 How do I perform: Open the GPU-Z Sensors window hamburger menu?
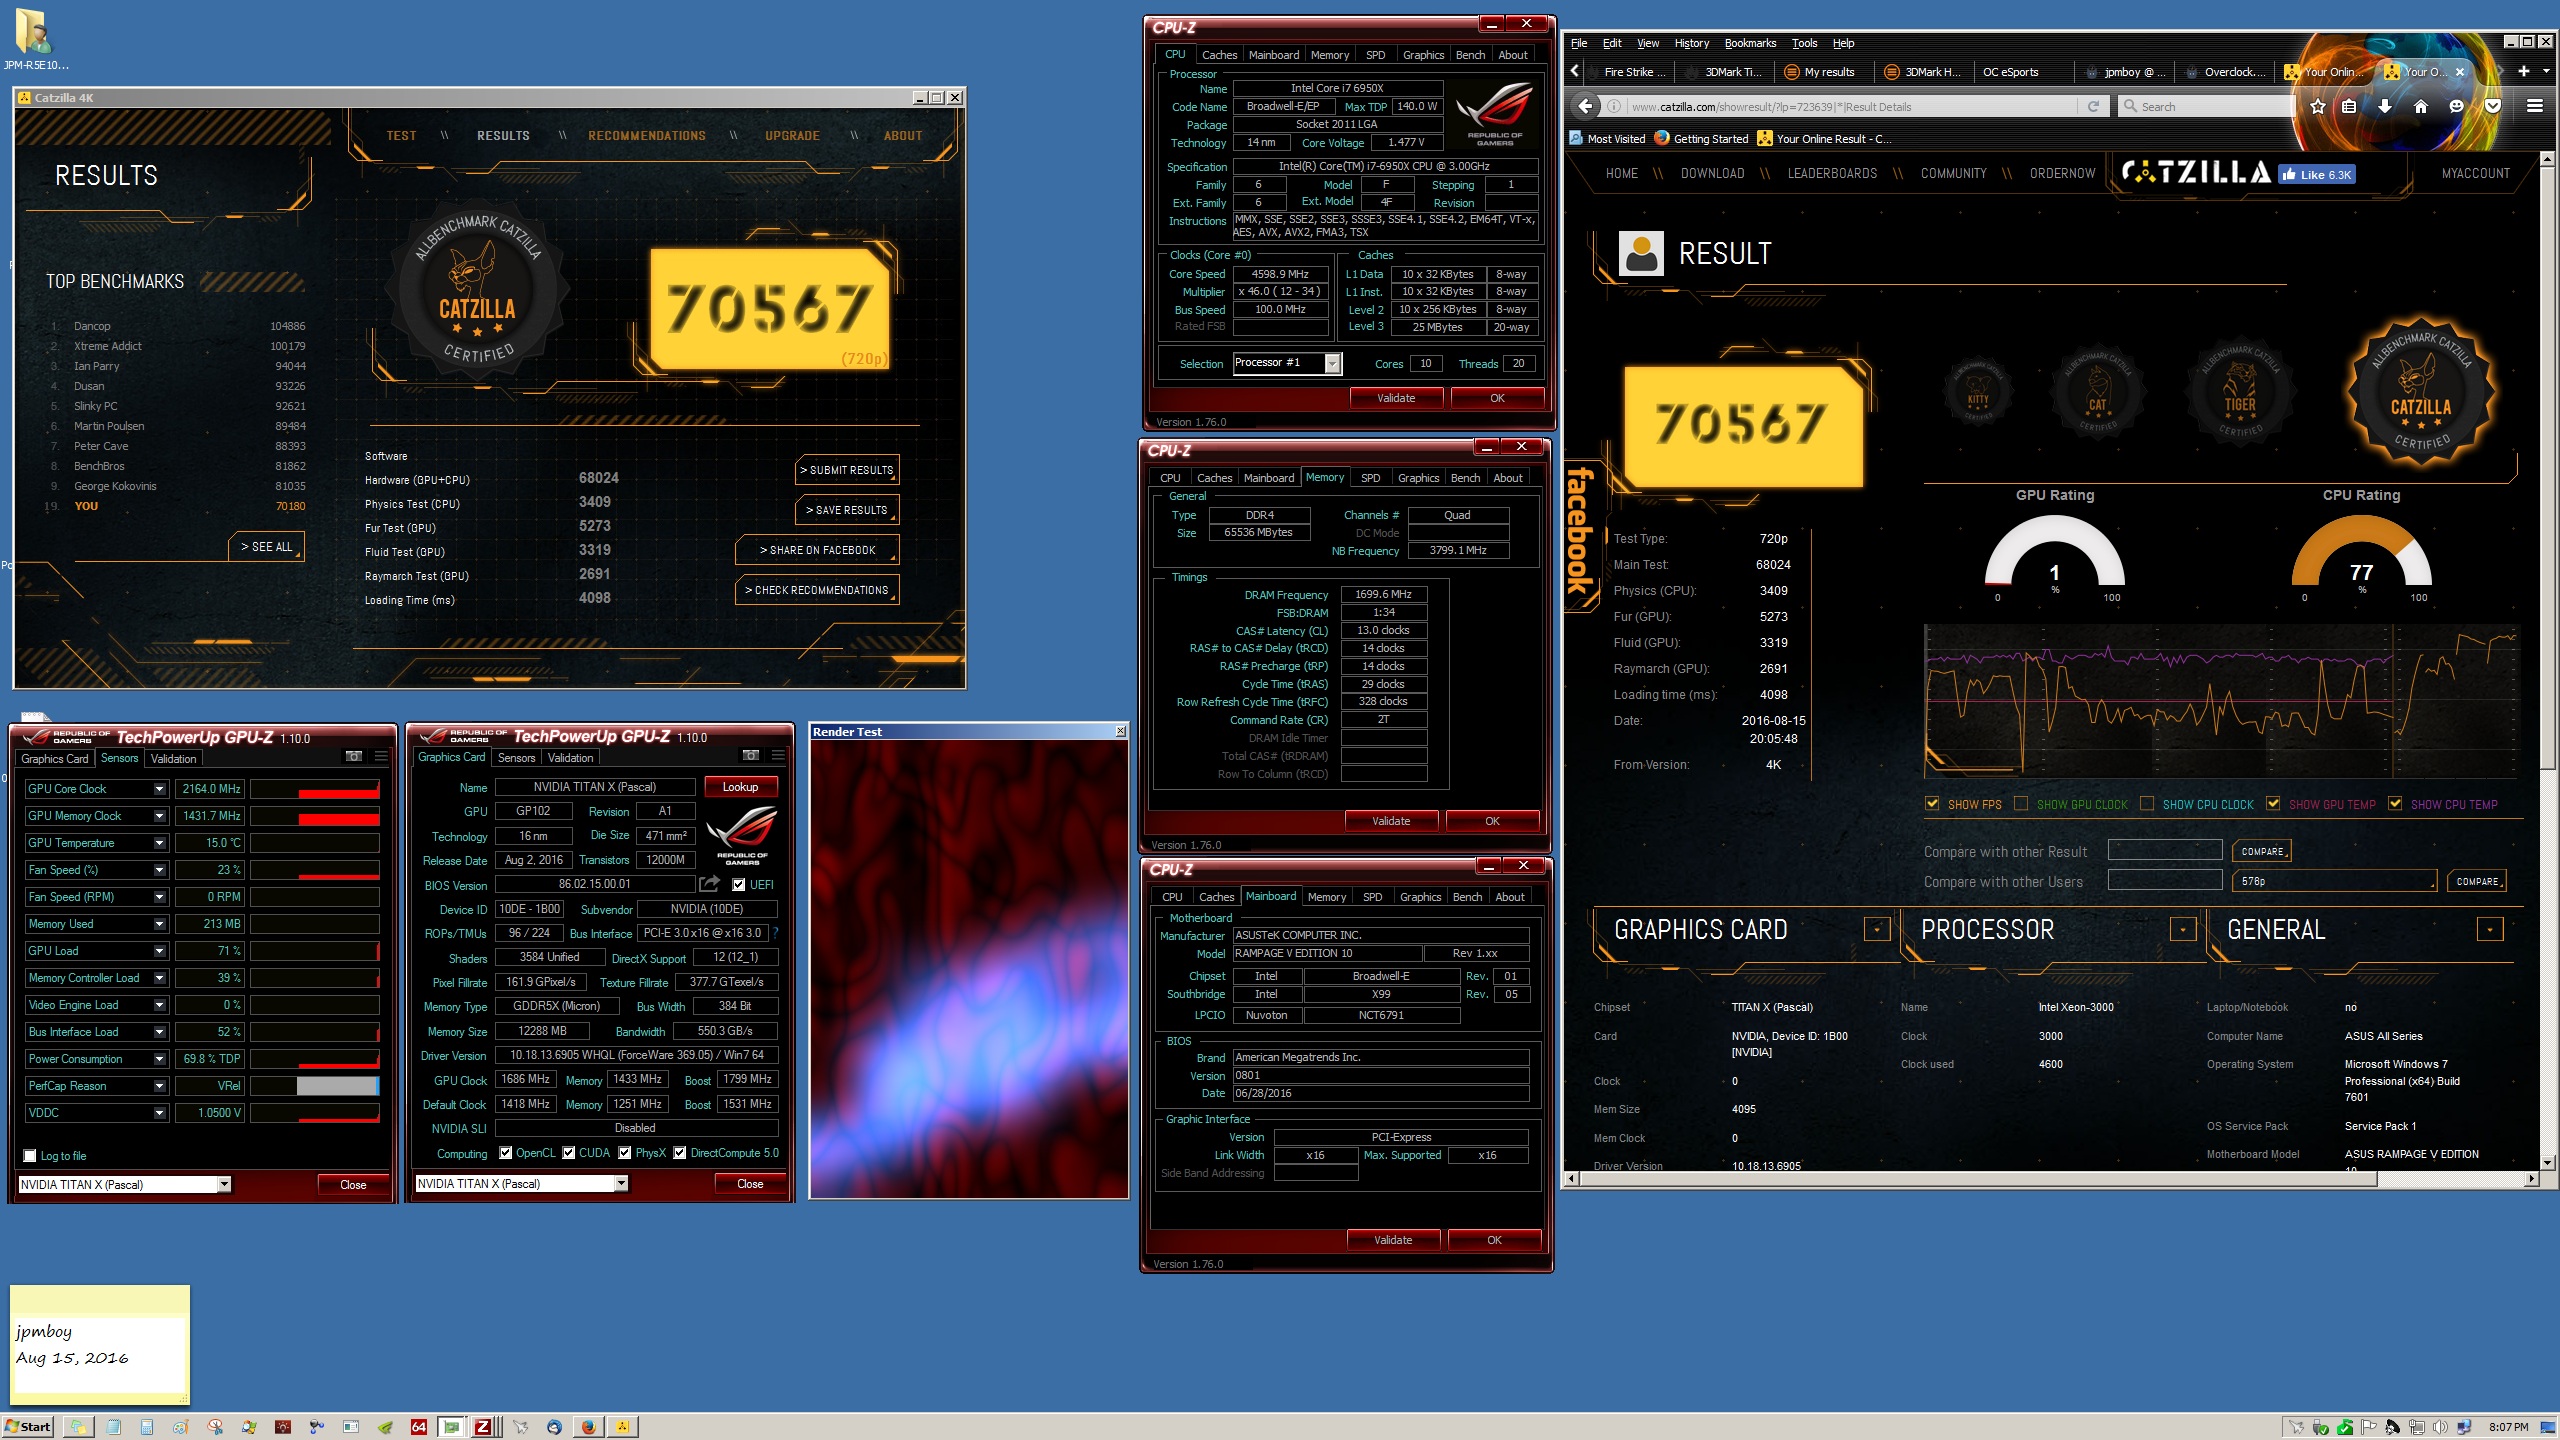coord(381,757)
